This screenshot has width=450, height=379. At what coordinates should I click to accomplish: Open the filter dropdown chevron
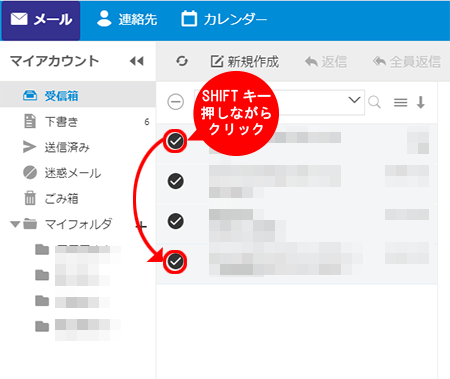point(354,100)
